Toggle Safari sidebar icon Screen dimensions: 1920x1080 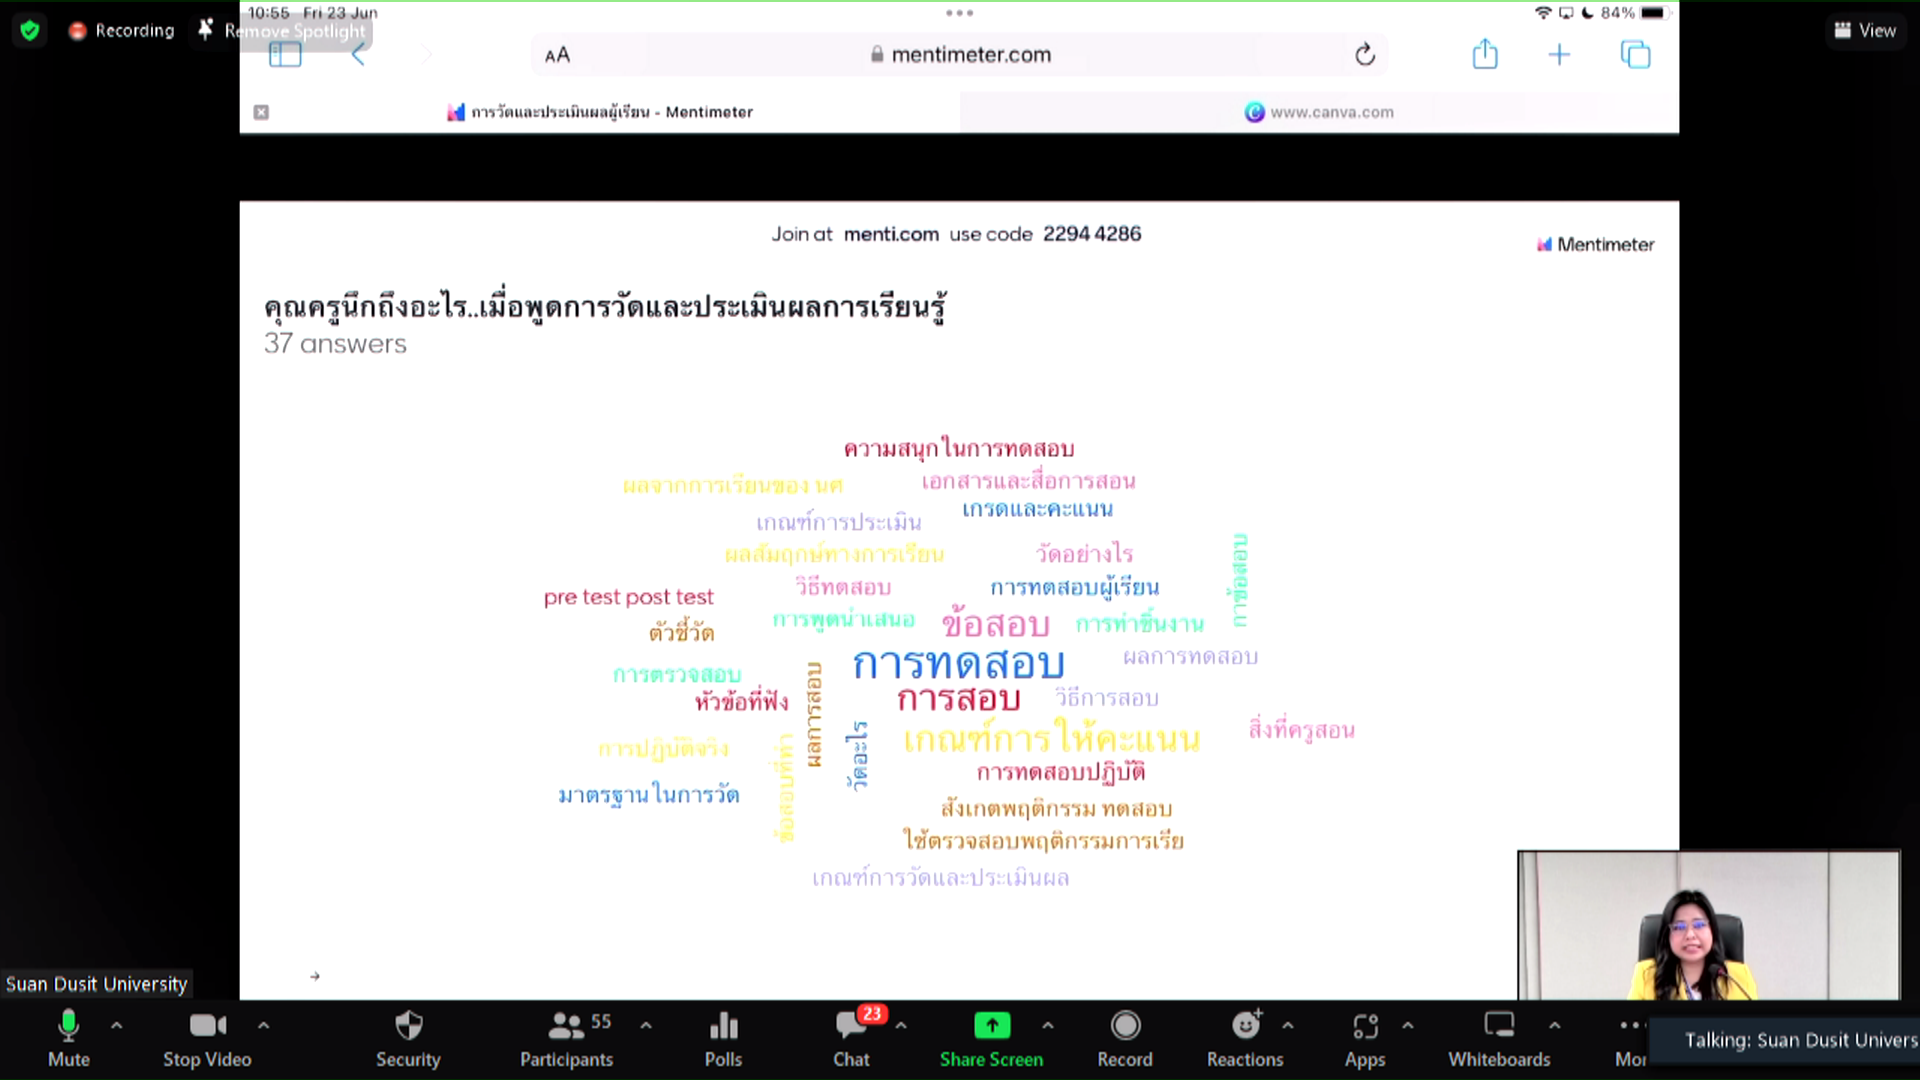point(285,55)
